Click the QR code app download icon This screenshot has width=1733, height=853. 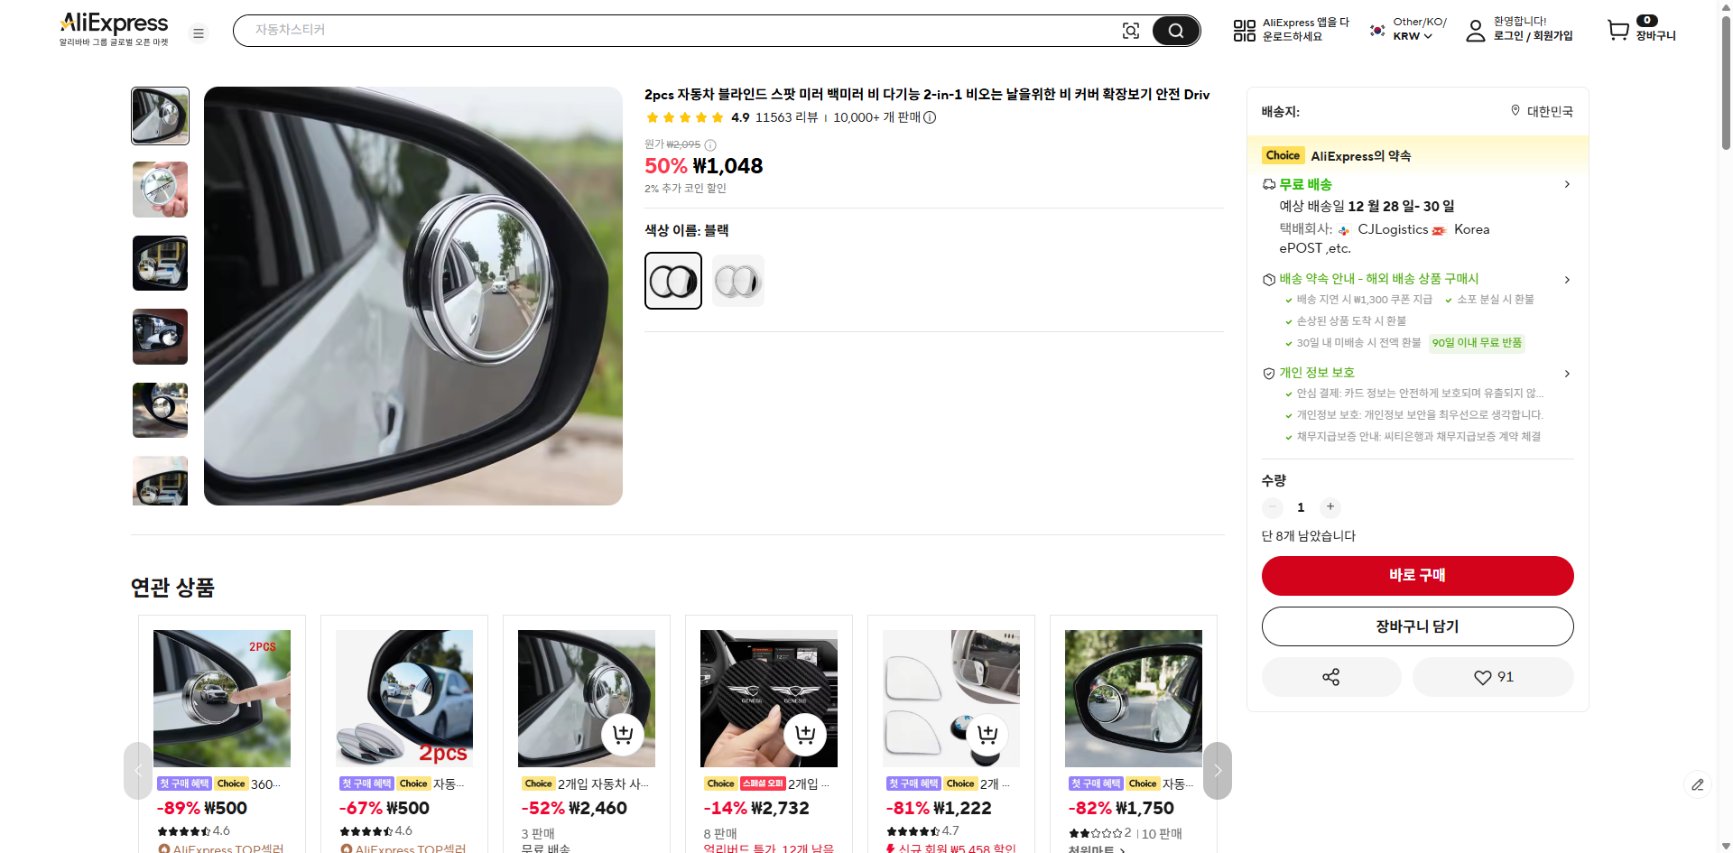1242,30
